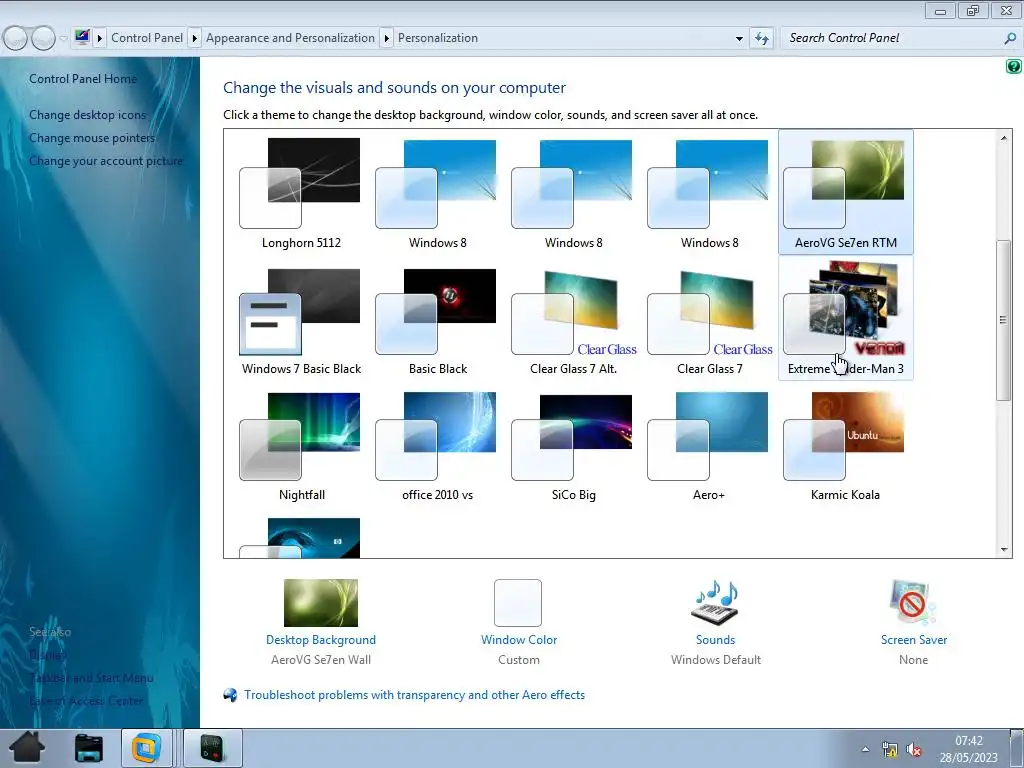
Task: Click the Refresh button in address bar
Action: coord(761,39)
